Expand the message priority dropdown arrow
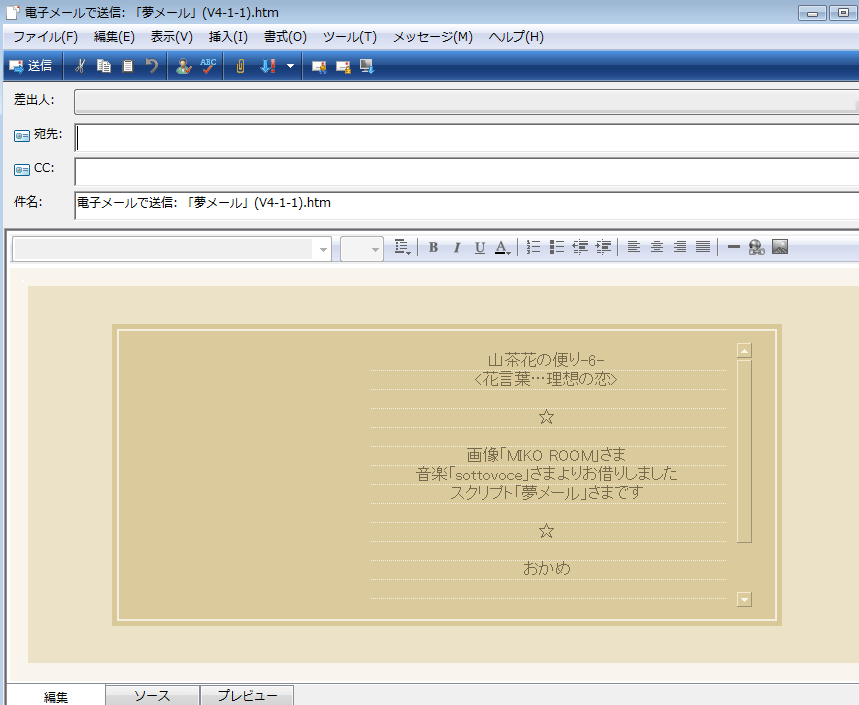Screen dimensions: 859x705 (290, 66)
